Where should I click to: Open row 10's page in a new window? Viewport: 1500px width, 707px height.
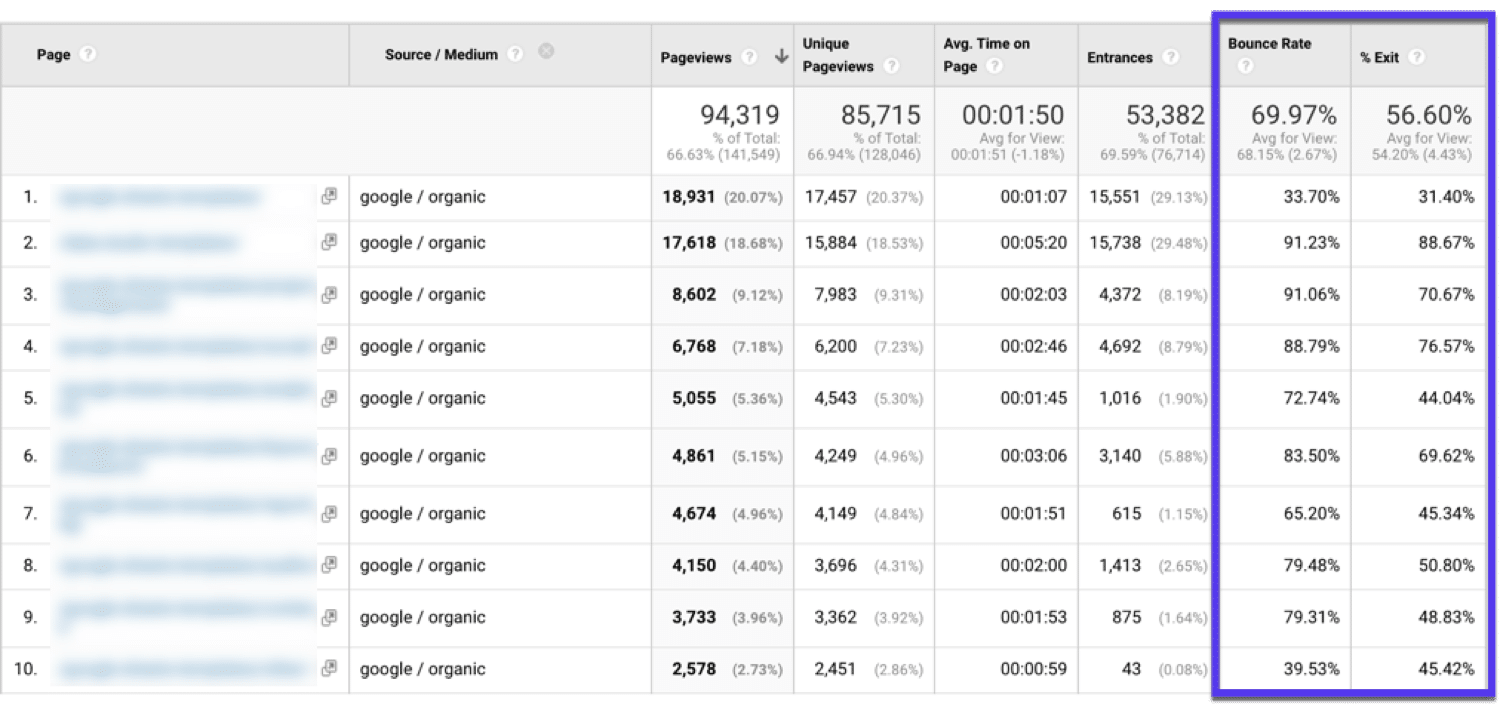[x=330, y=669]
